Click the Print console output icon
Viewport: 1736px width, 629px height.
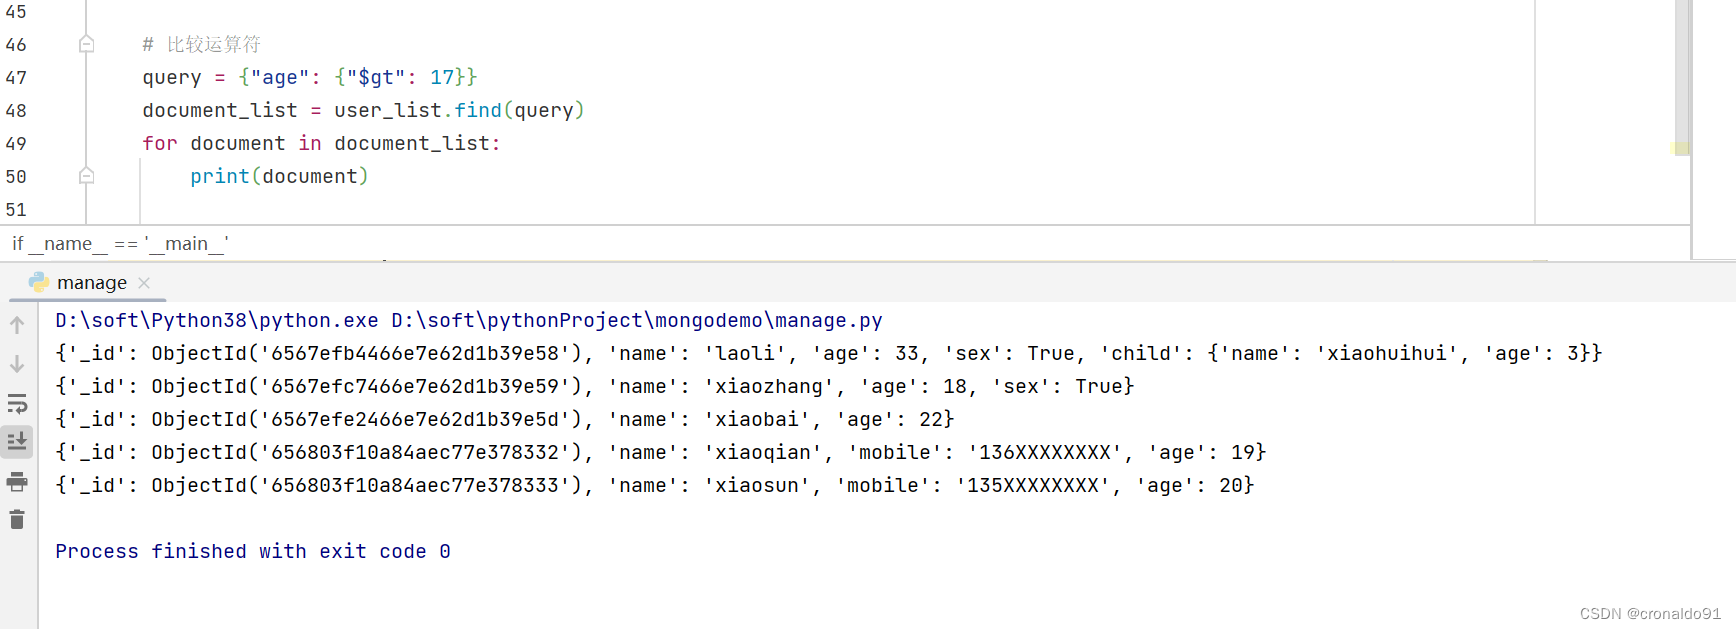pos(17,482)
